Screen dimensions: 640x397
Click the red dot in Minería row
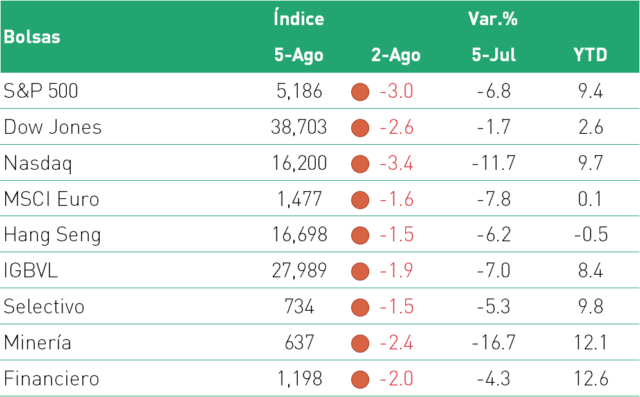click(x=360, y=343)
